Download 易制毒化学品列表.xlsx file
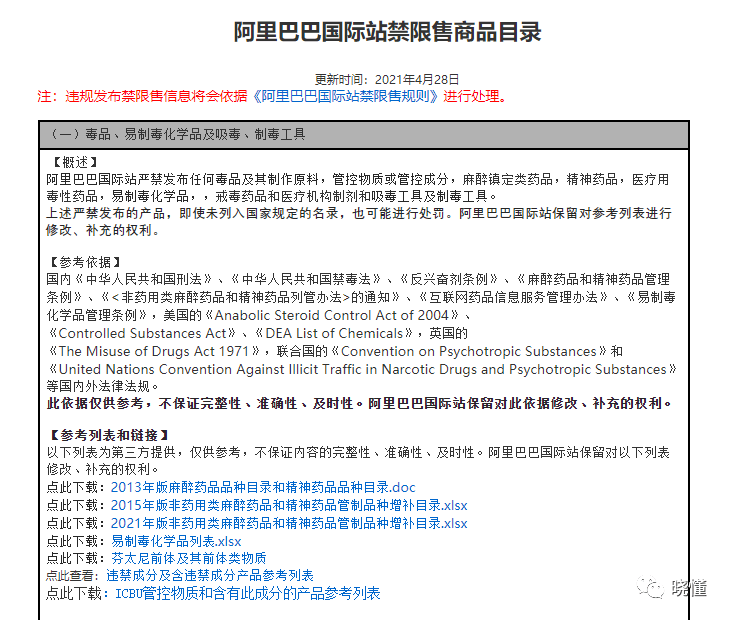Viewport: 730px width, 620px height. [x=176, y=541]
